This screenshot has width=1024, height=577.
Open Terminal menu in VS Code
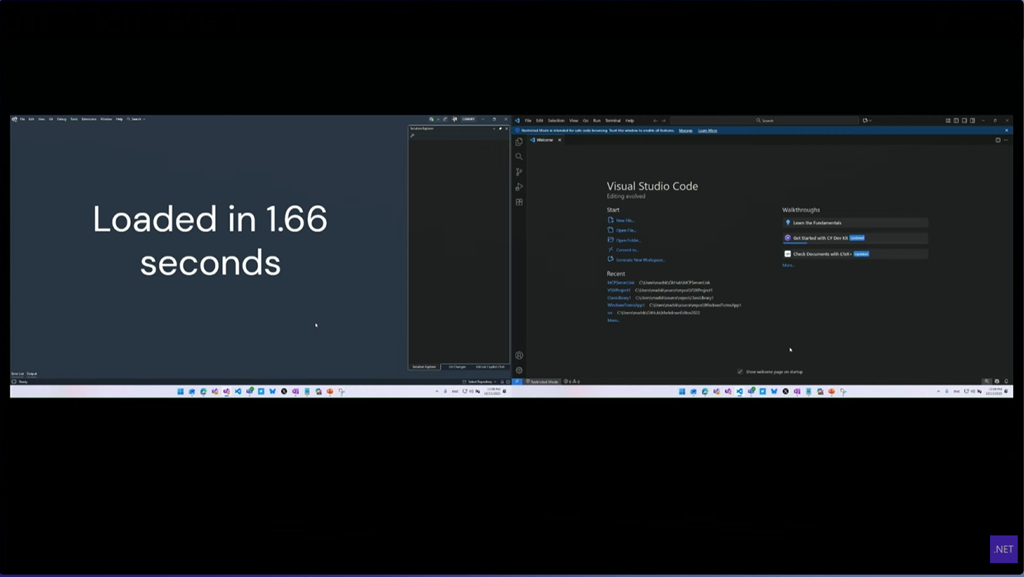[613, 121]
